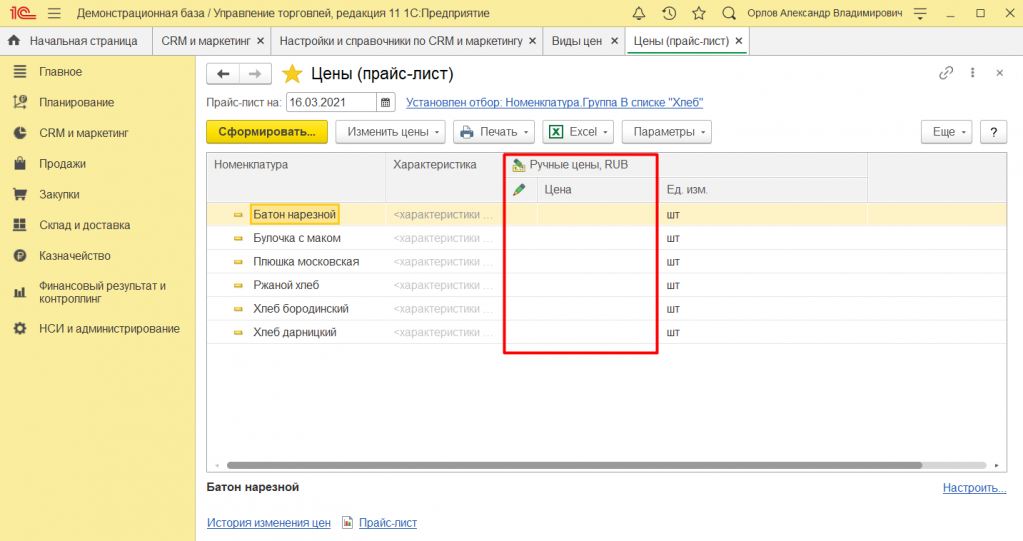Open the Еще menu
Screen dimensions: 1023x541
click(x=945, y=132)
